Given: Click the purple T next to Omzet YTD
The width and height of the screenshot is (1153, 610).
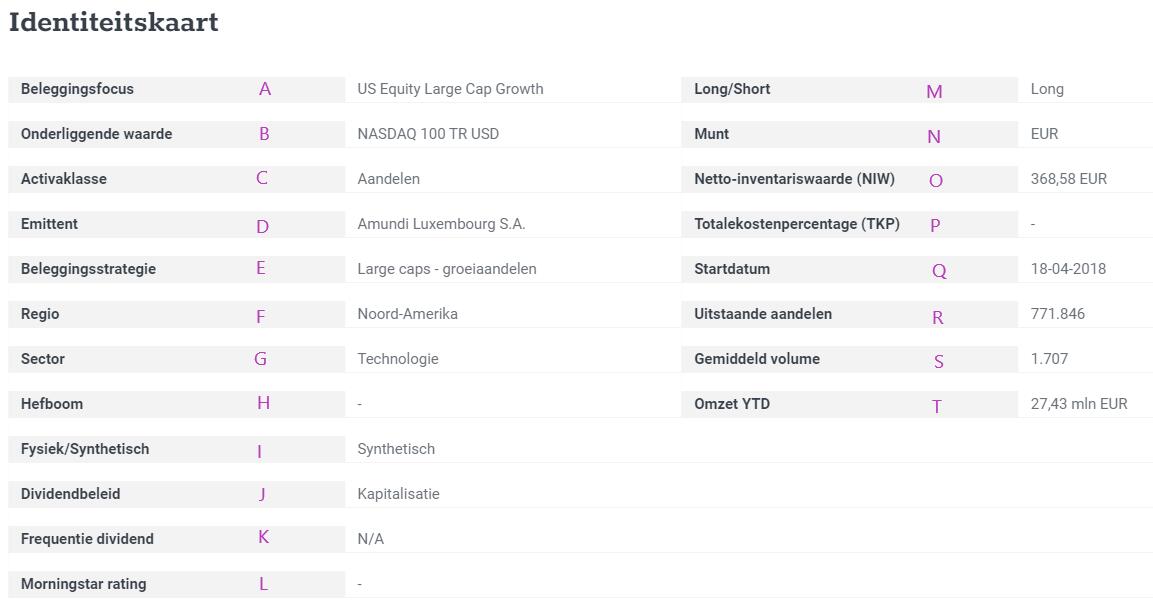Looking at the screenshot, I should (937, 406).
